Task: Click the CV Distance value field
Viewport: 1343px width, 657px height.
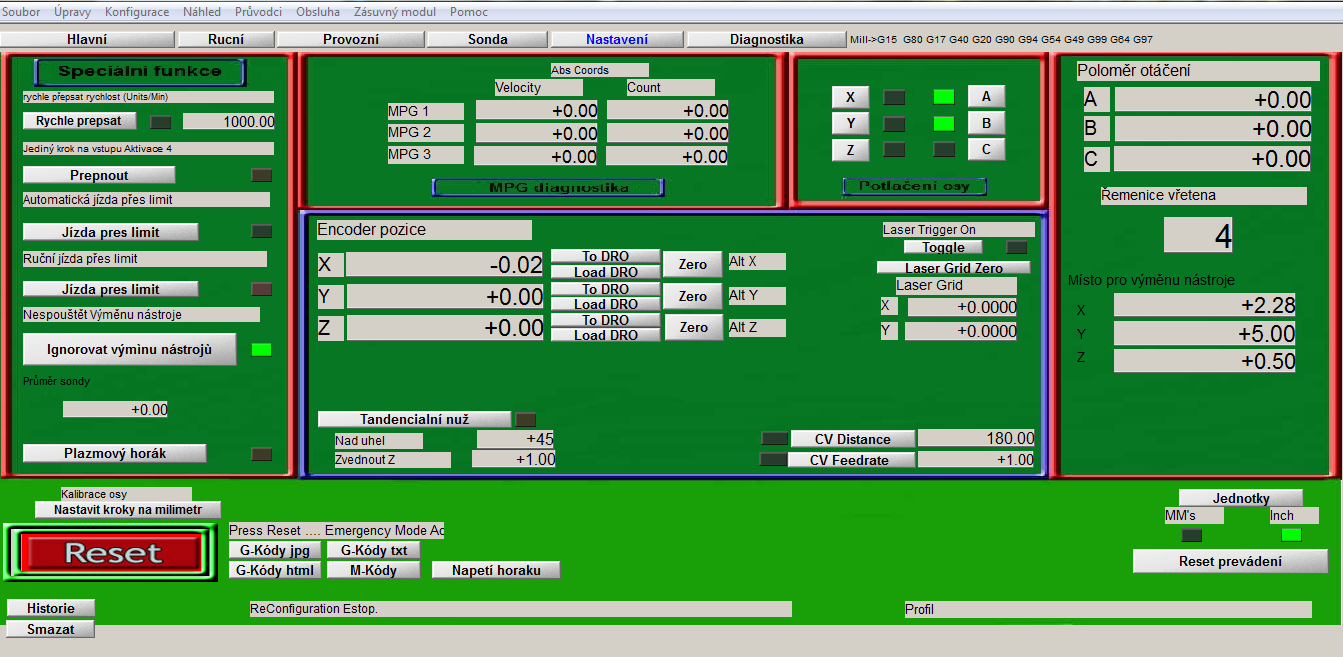Action: click(976, 438)
